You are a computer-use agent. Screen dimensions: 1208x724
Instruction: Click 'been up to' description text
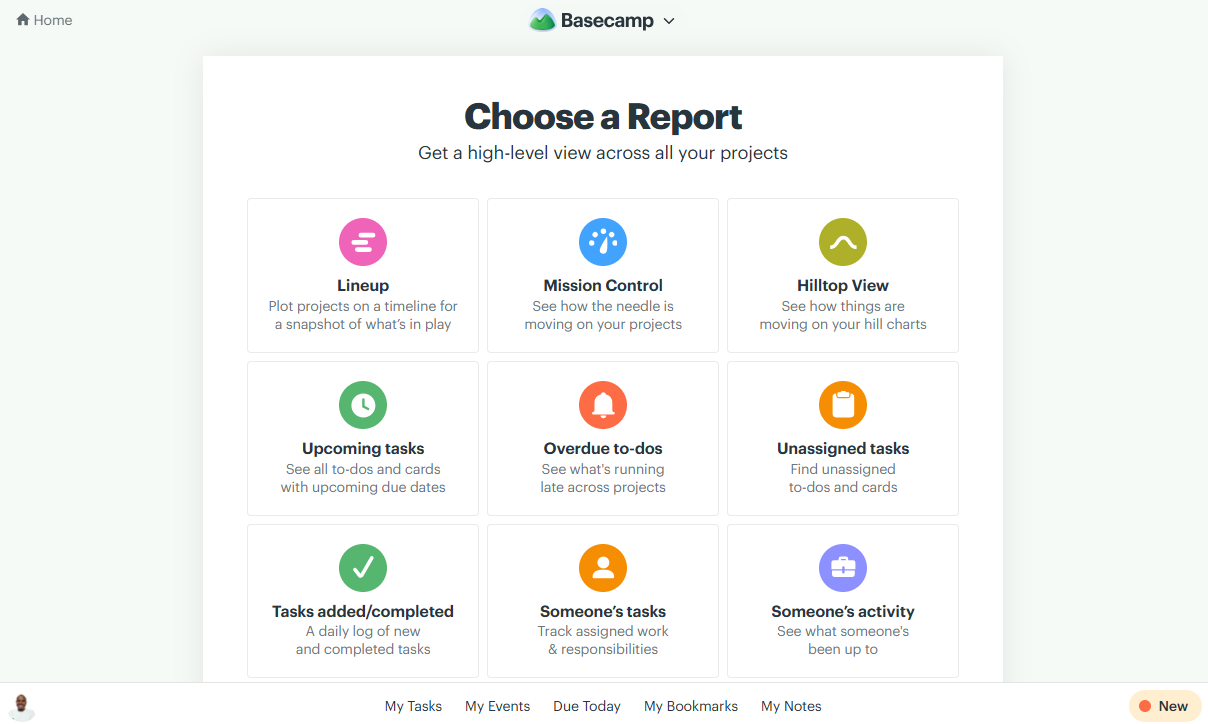tap(843, 649)
